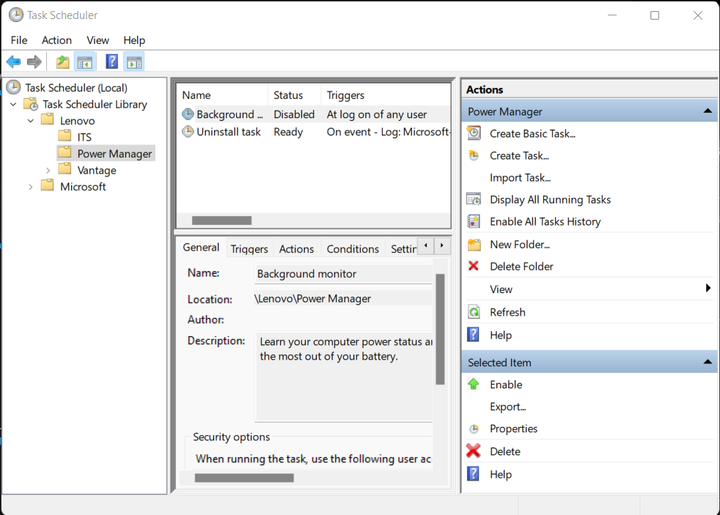The image size is (720, 515).
Task: Open the Help menu in menu bar
Action: click(x=134, y=40)
